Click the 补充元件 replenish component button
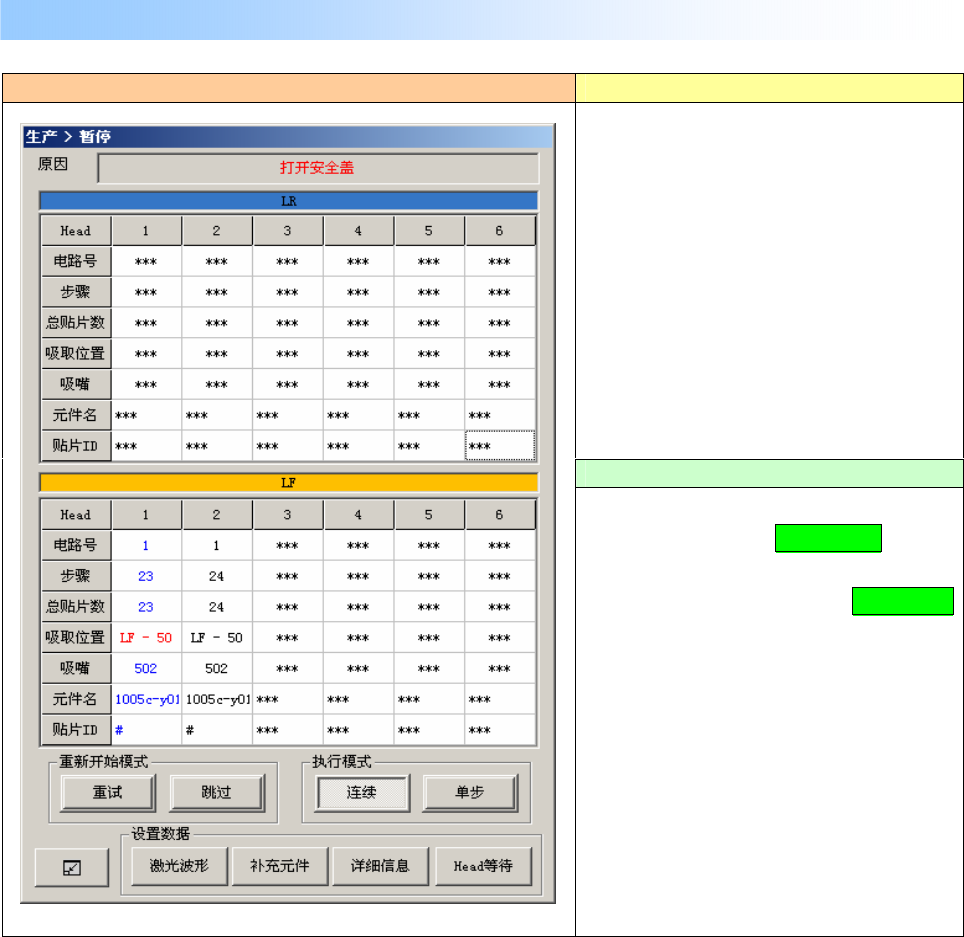964x937 pixels. pyautogui.click(x=280, y=866)
